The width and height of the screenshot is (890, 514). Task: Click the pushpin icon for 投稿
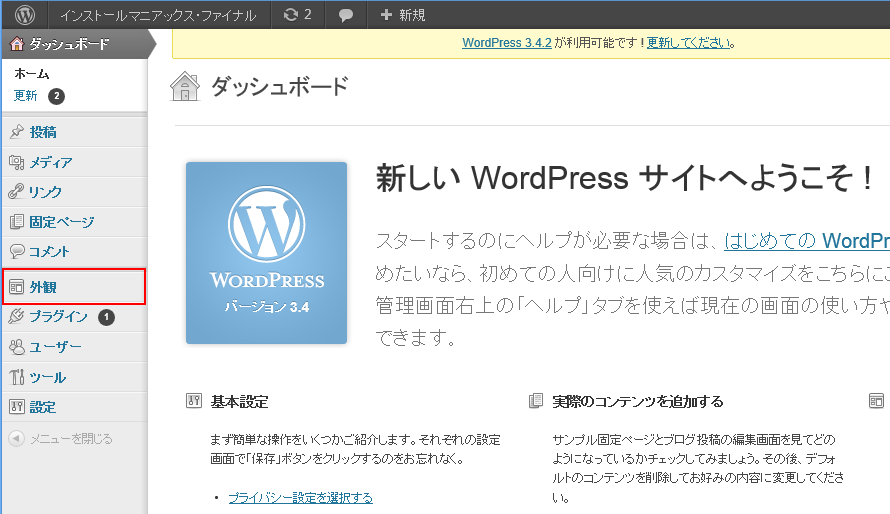coord(16,132)
